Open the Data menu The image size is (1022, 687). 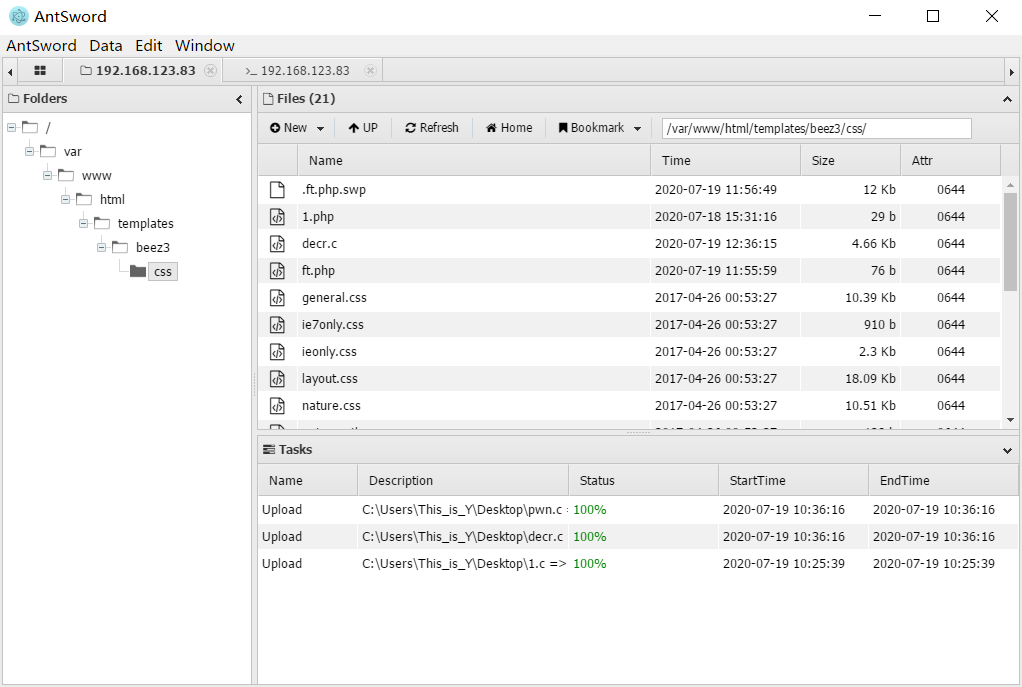(106, 46)
